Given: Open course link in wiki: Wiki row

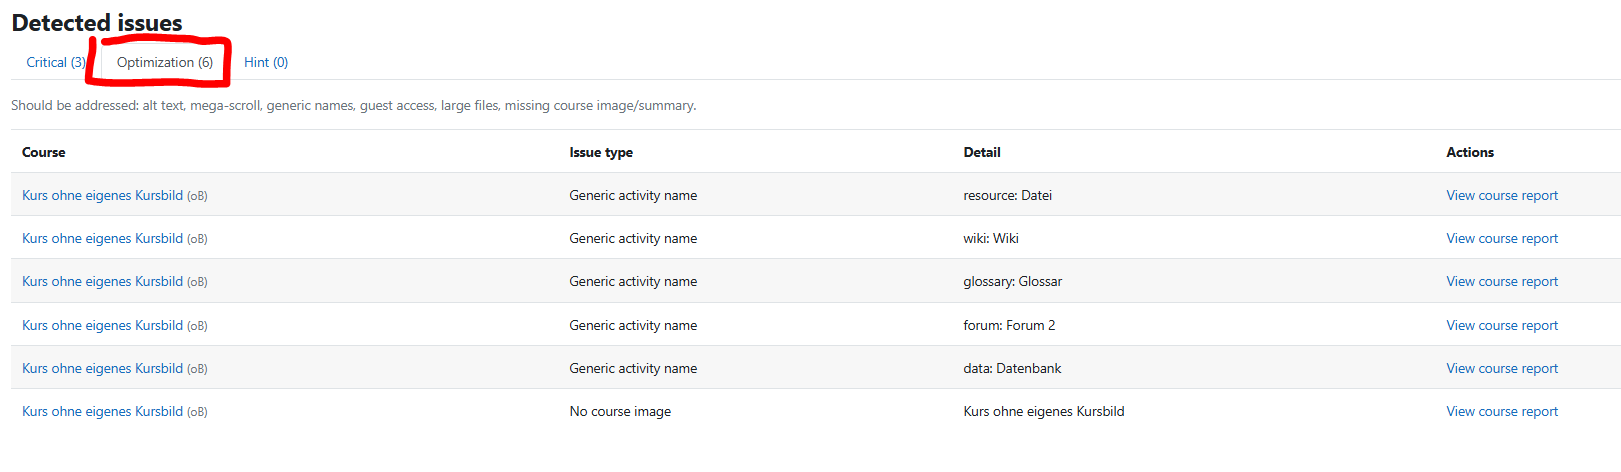Looking at the screenshot, I should pyautogui.click(x=103, y=238).
